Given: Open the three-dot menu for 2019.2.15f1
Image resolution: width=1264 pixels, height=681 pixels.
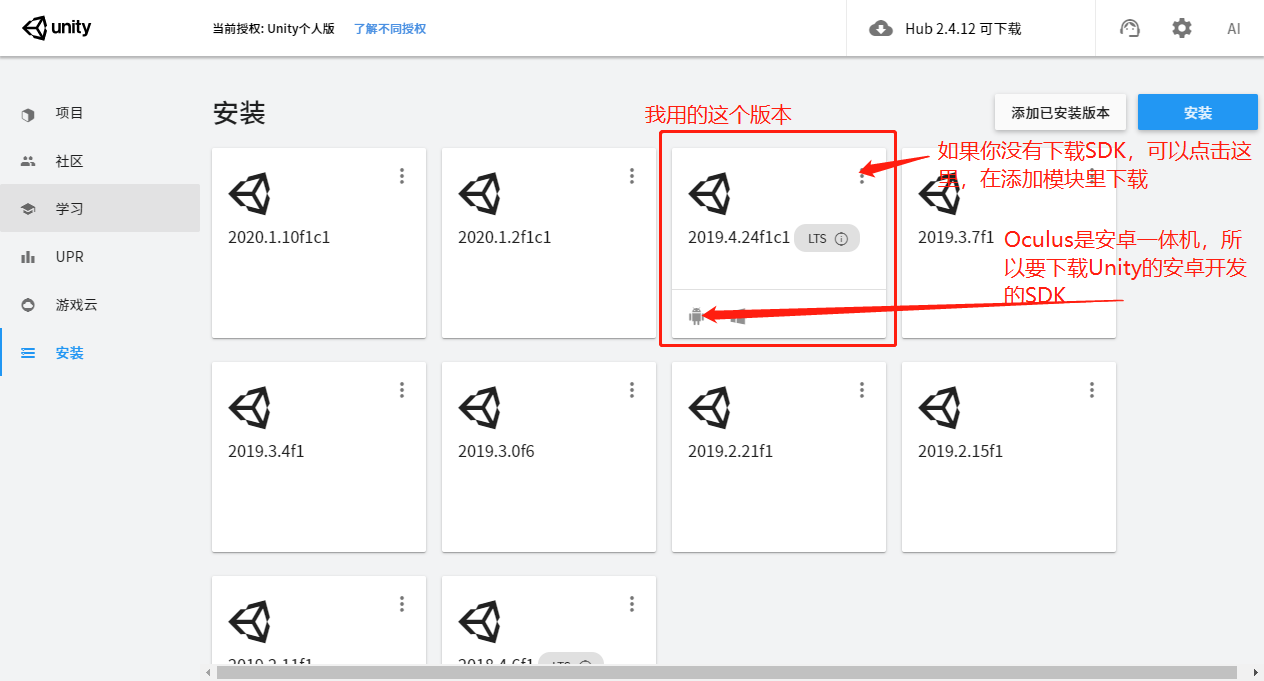Looking at the screenshot, I should click(1092, 390).
